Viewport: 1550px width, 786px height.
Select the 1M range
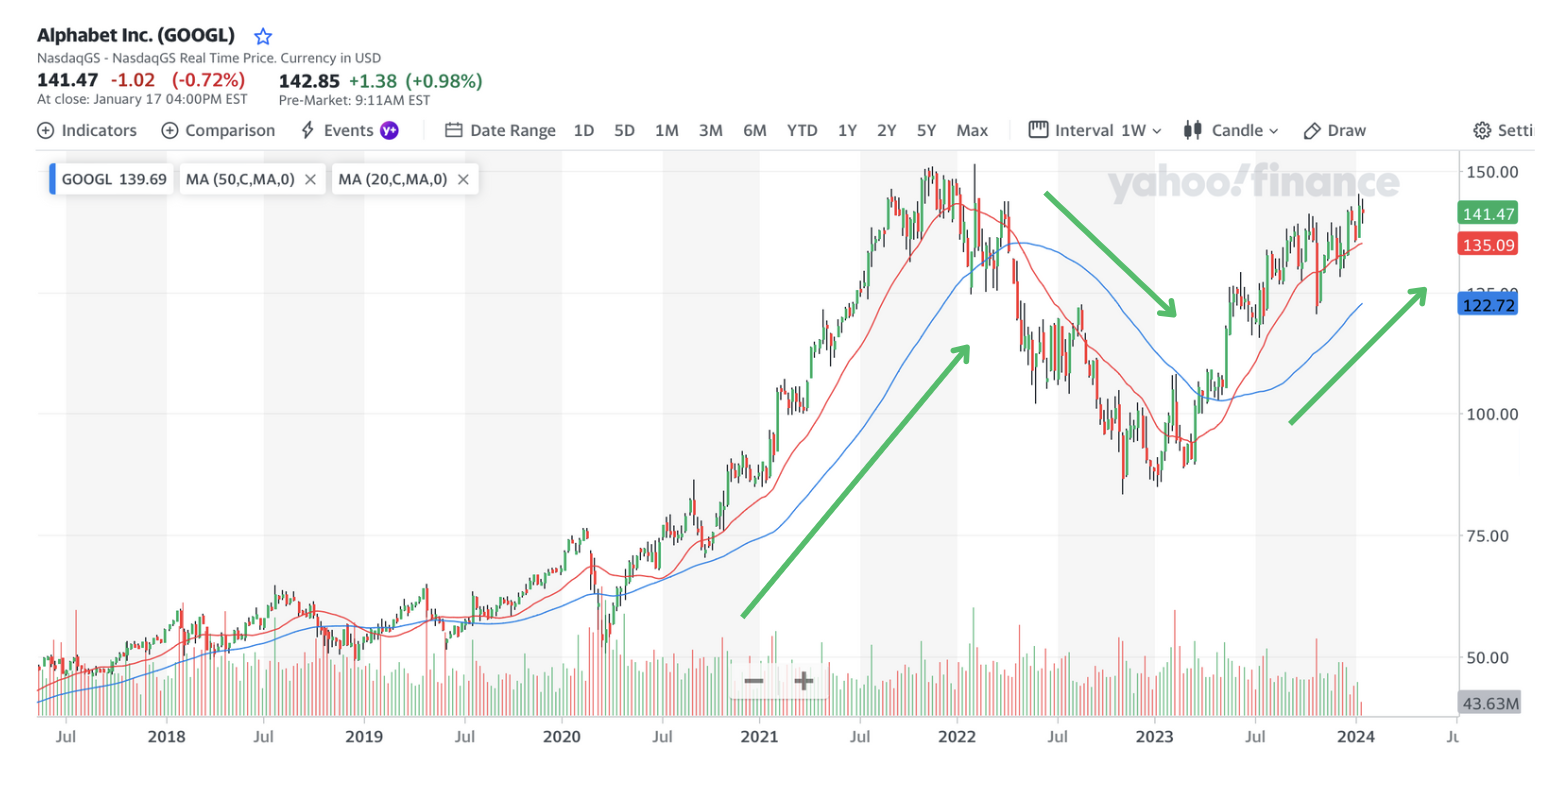tap(667, 130)
